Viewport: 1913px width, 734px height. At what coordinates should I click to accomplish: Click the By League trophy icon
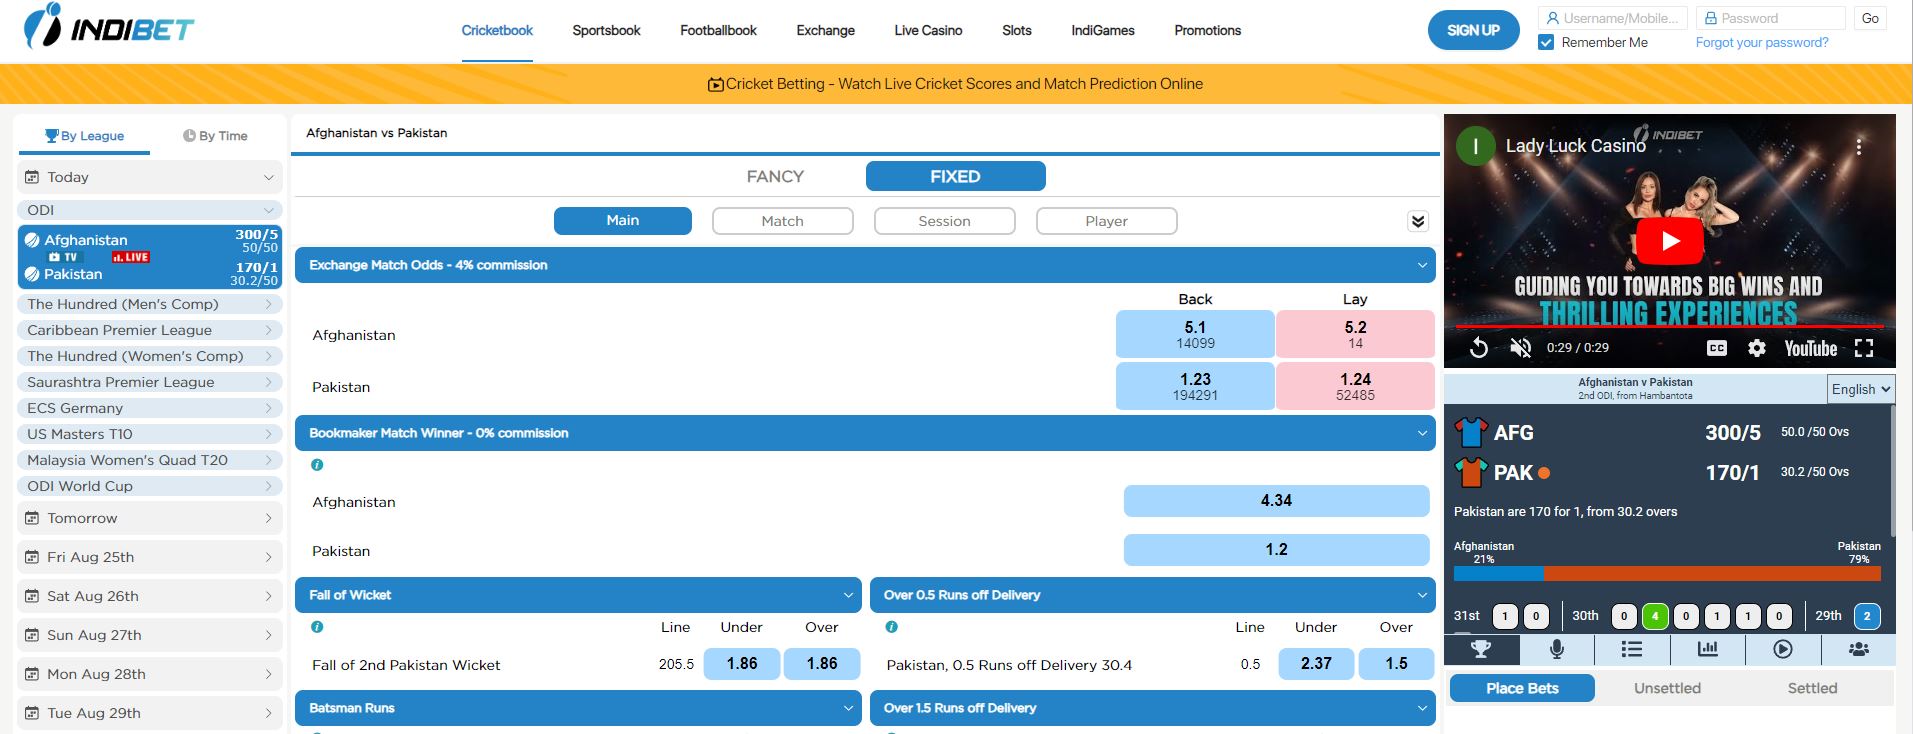coord(52,135)
